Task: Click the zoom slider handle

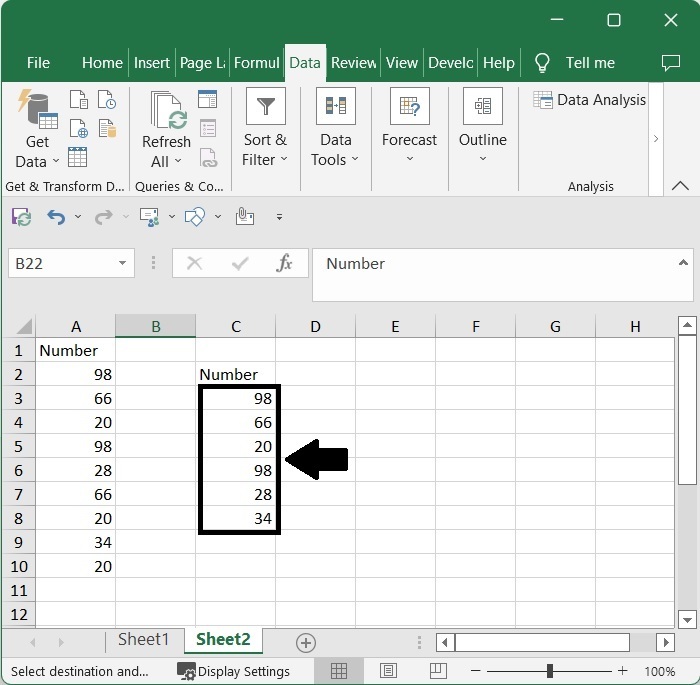Action: pyautogui.click(x=549, y=671)
